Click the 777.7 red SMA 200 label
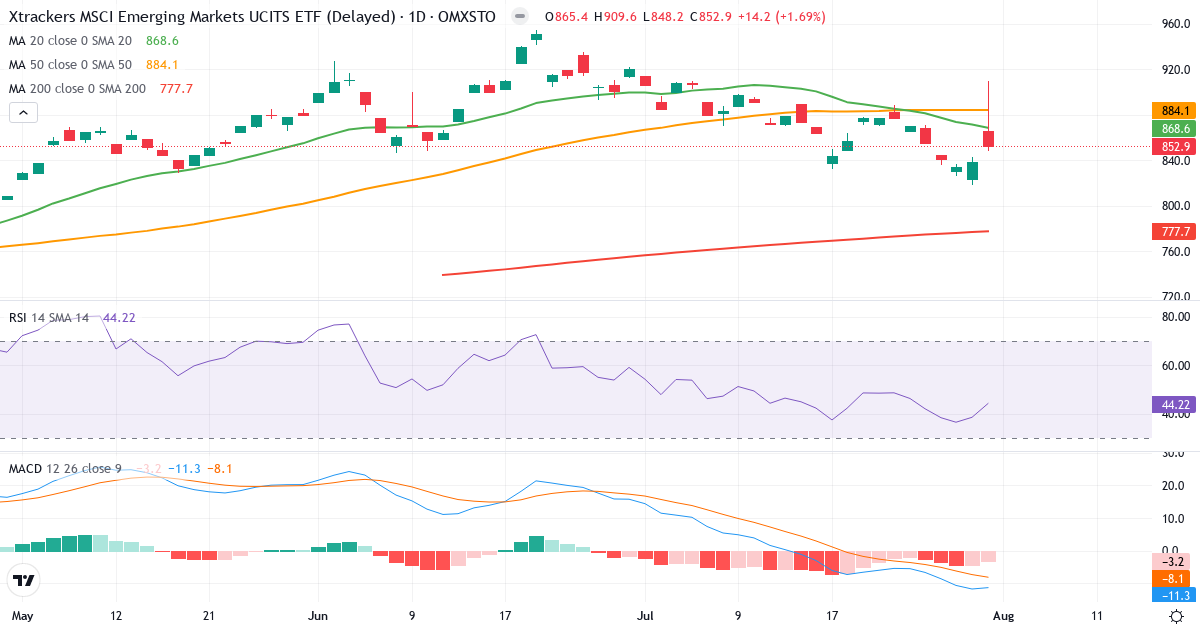1200x630 pixels. click(x=1174, y=231)
